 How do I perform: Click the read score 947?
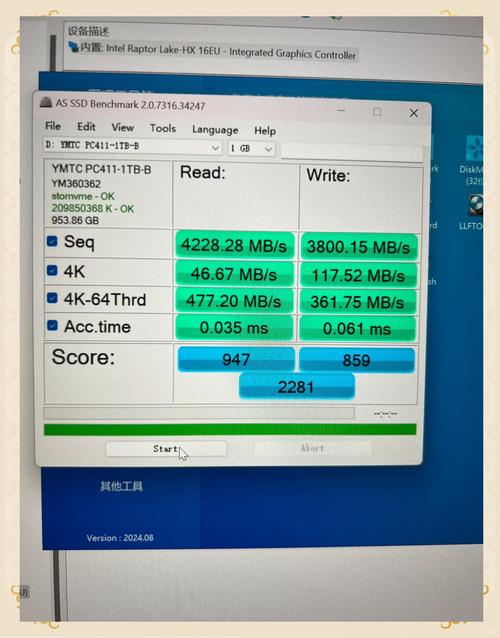point(236,360)
